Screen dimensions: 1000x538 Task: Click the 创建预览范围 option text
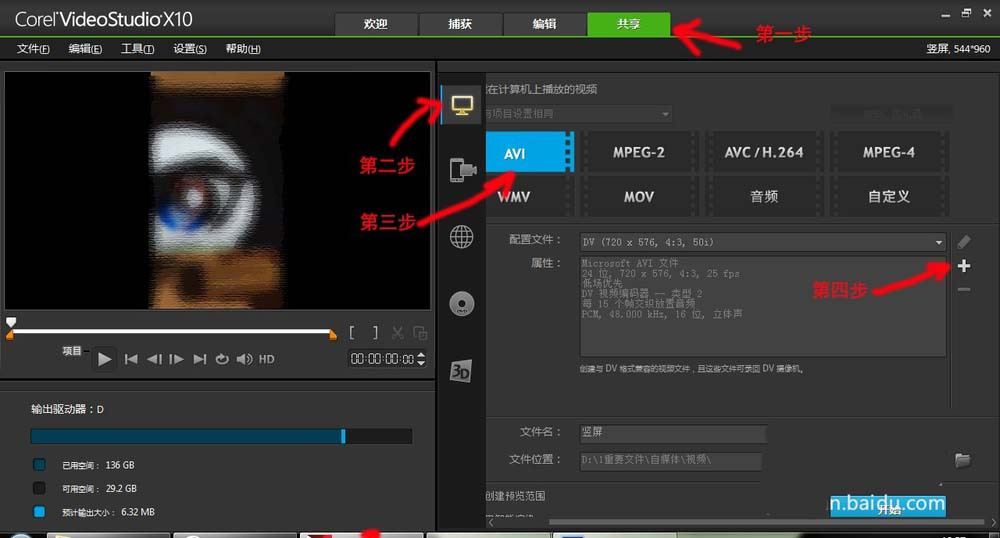pyautogui.click(x=515, y=495)
